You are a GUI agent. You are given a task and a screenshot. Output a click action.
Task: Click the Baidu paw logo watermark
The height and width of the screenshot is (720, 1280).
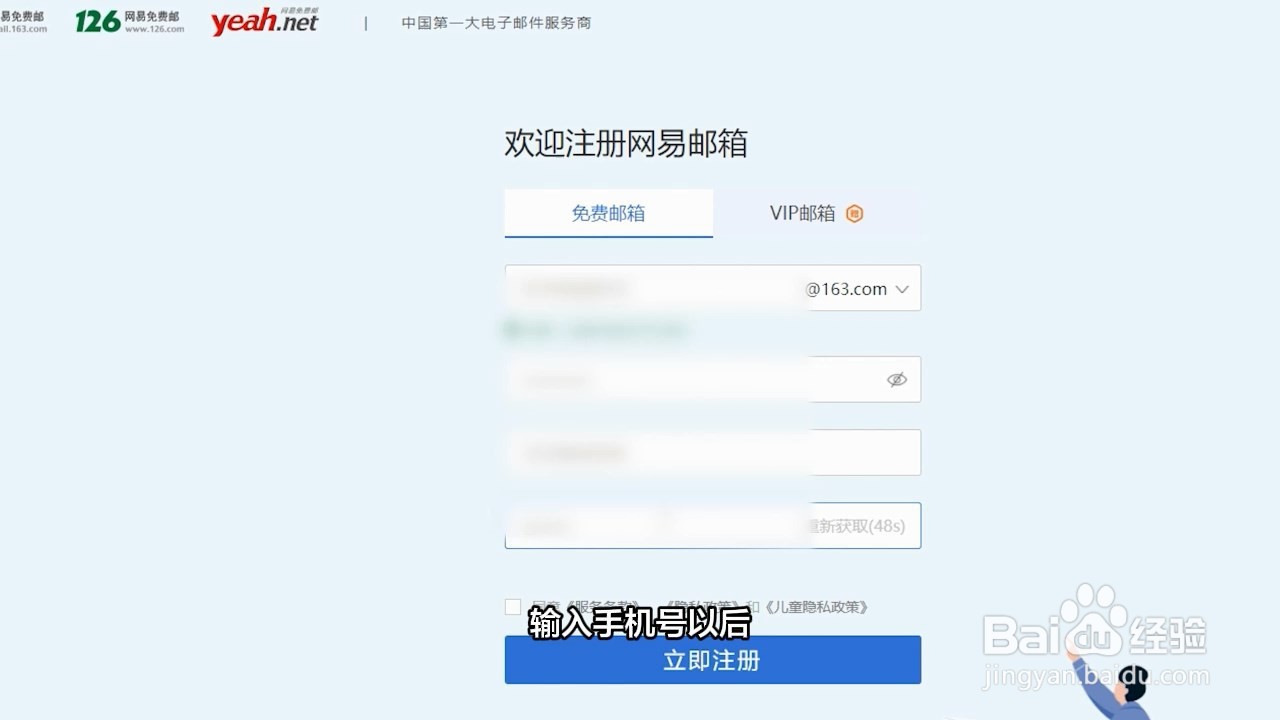(x=1095, y=625)
